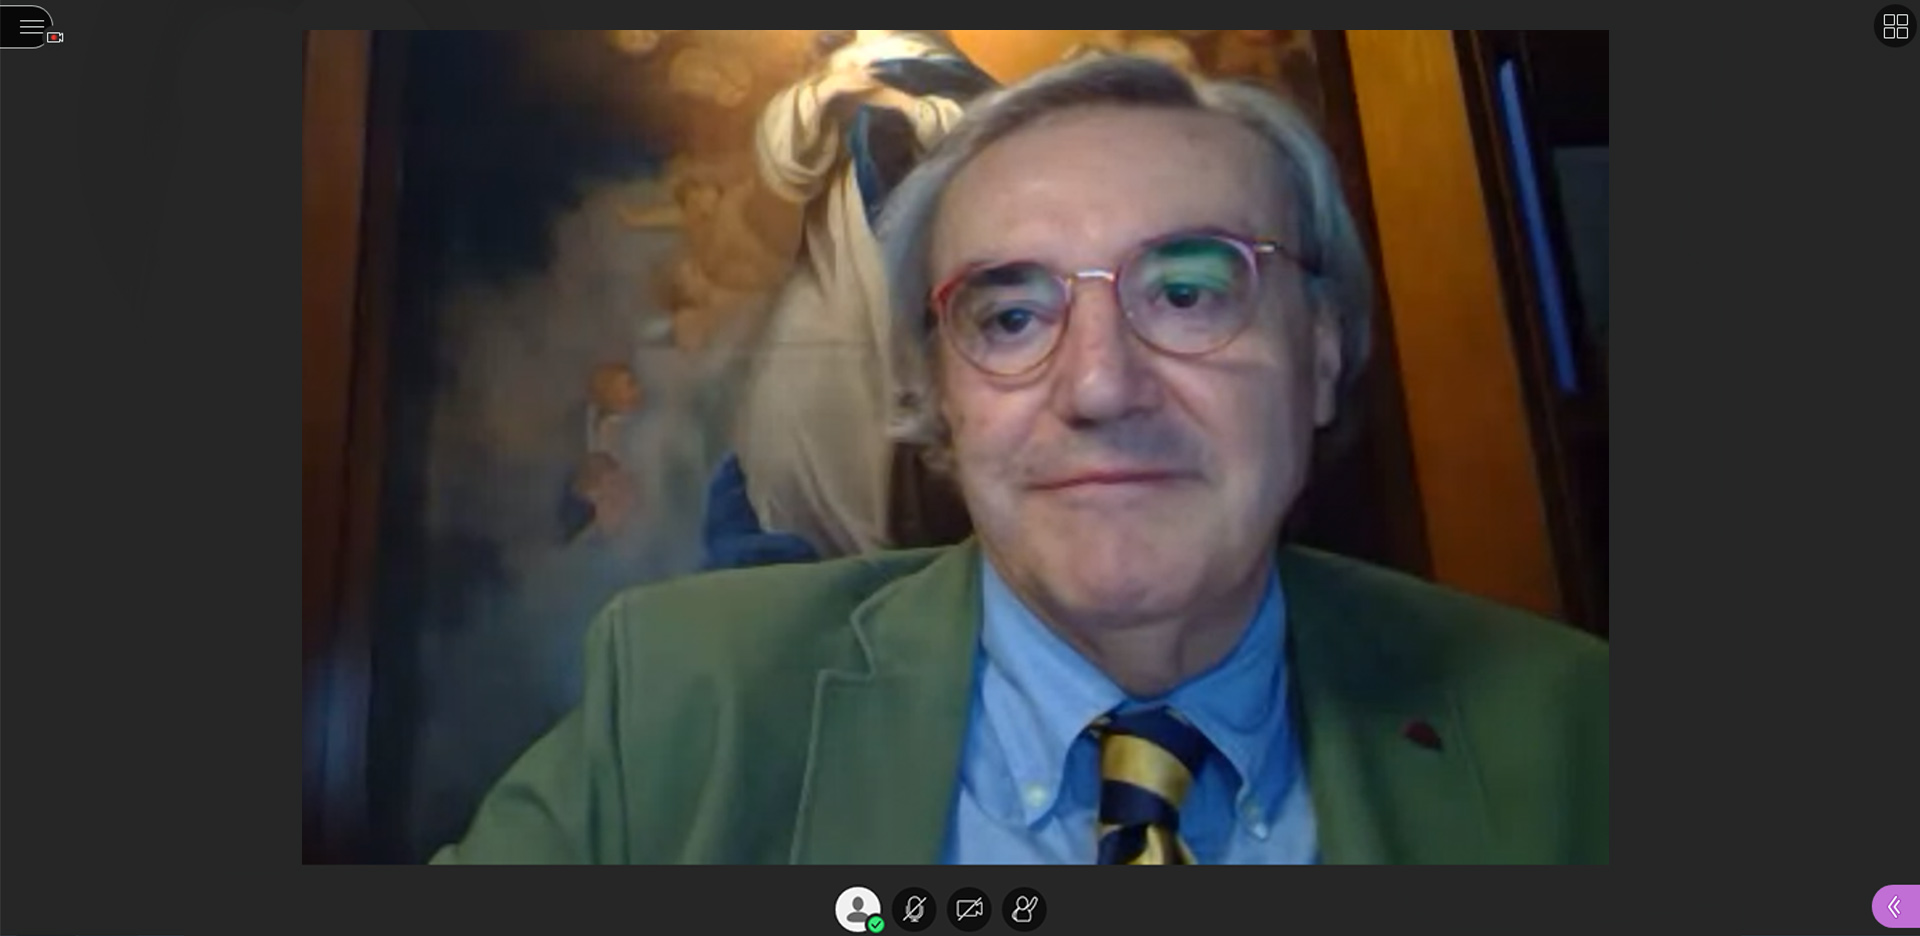
Task: Share audio with the microphone button
Action: [914, 909]
